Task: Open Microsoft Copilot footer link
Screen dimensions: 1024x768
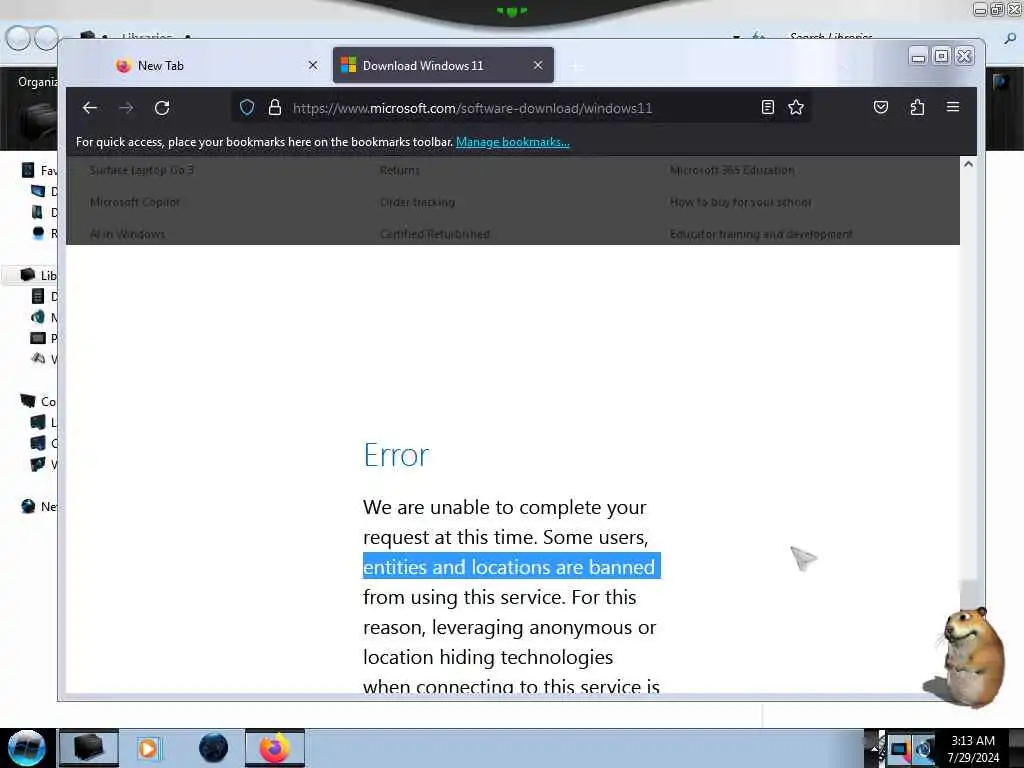Action: pyautogui.click(x=135, y=202)
